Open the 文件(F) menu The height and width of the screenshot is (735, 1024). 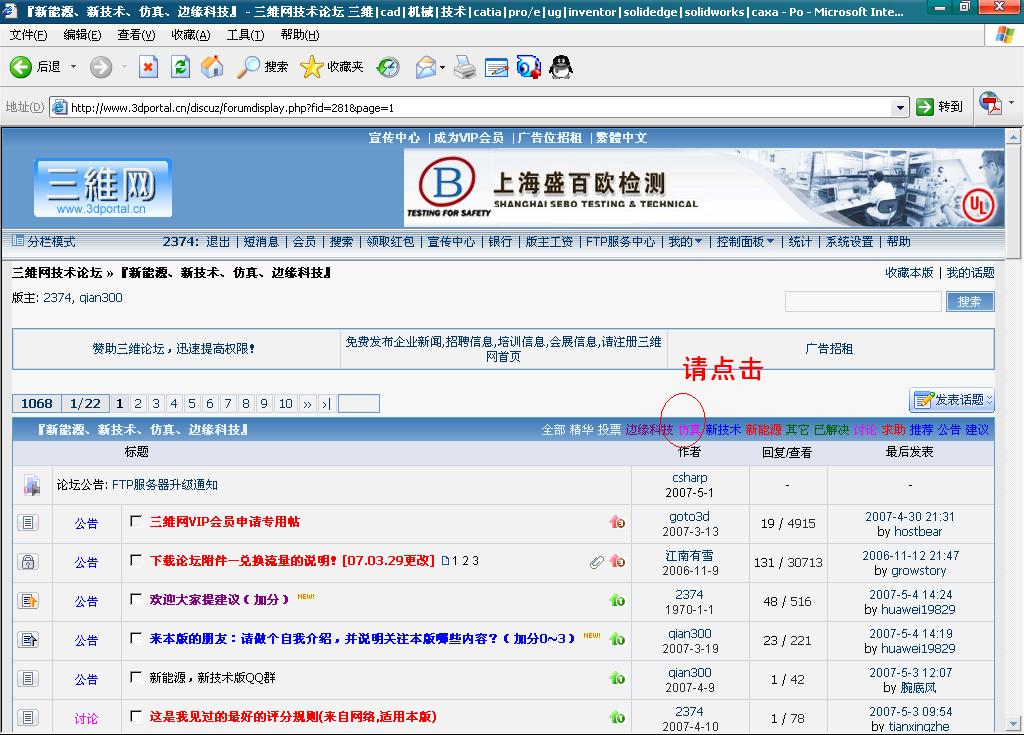point(28,35)
